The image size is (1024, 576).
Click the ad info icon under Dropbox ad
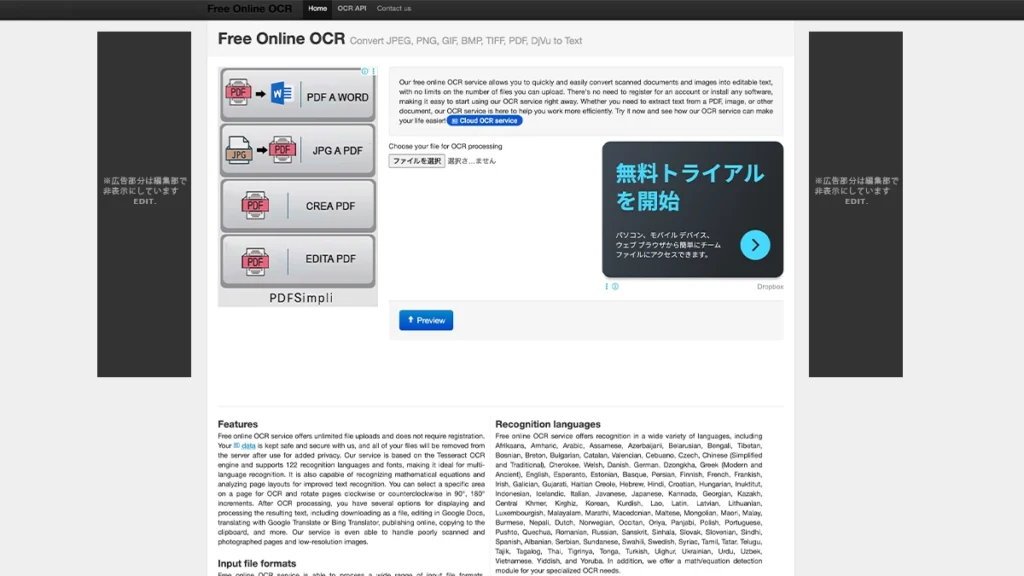coord(615,286)
